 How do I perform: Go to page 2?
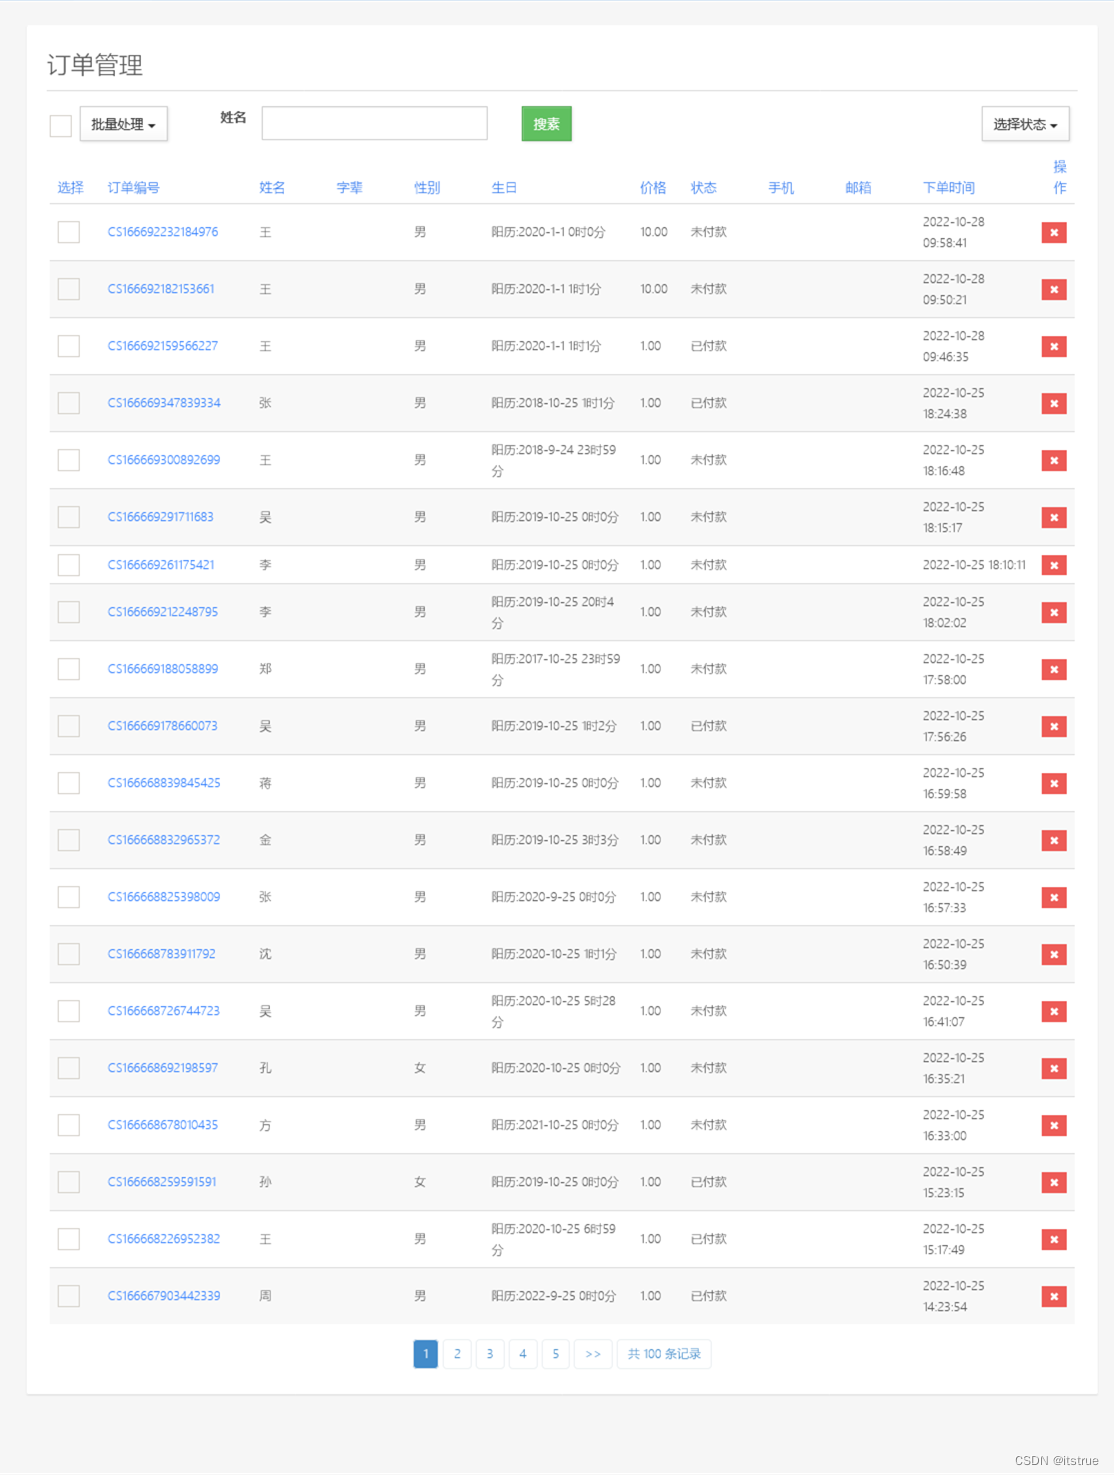(x=457, y=1354)
